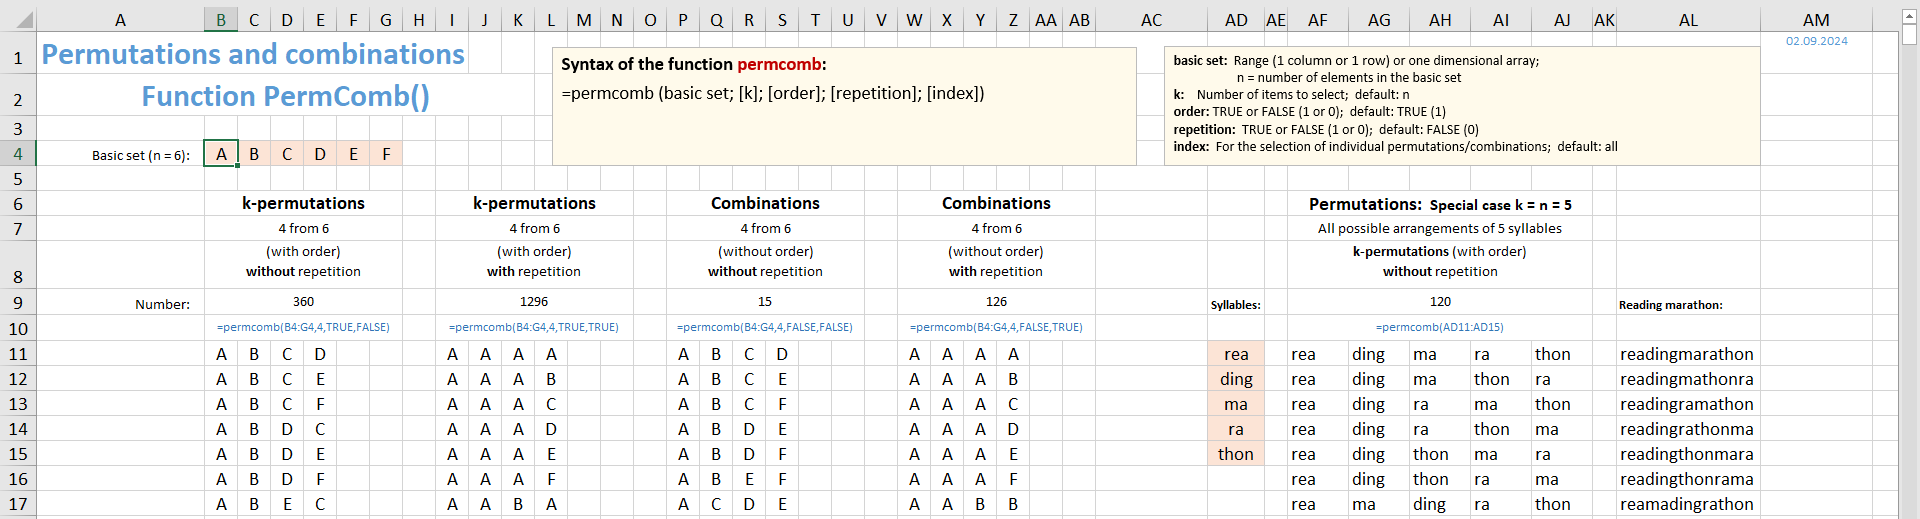This screenshot has width=1920, height=519.
Task: Select the cell 'readingthonmara'
Action: point(1687,454)
